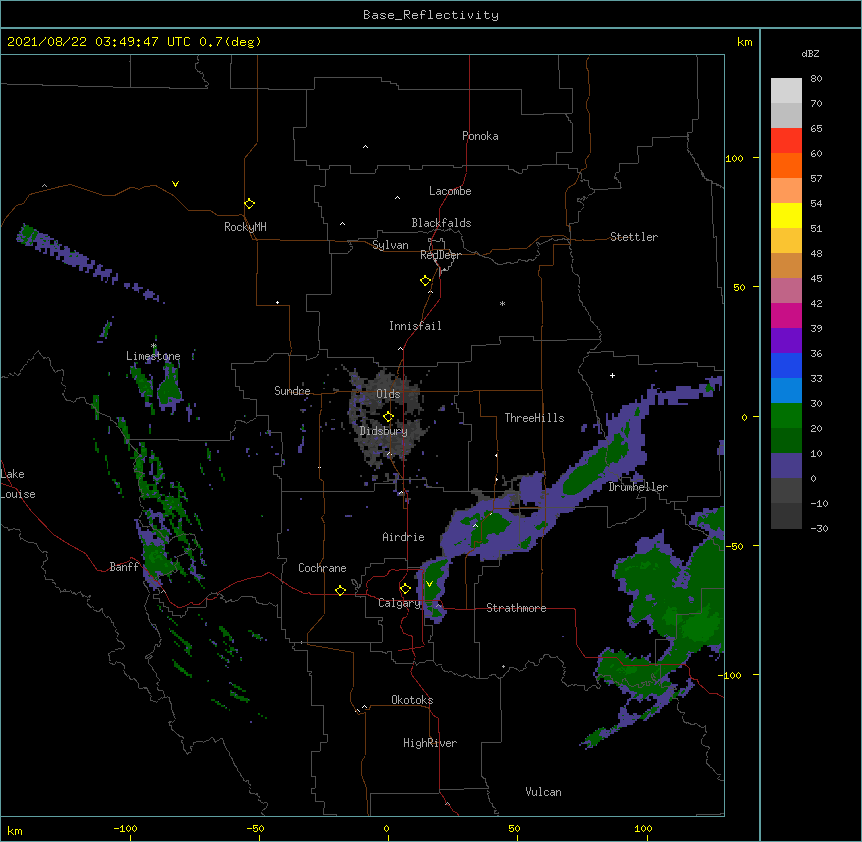Viewport: 862px width, 842px height.
Task: Select the 60 dBZ orange color swatch
Action: pyautogui.click(x=786, y=165)
